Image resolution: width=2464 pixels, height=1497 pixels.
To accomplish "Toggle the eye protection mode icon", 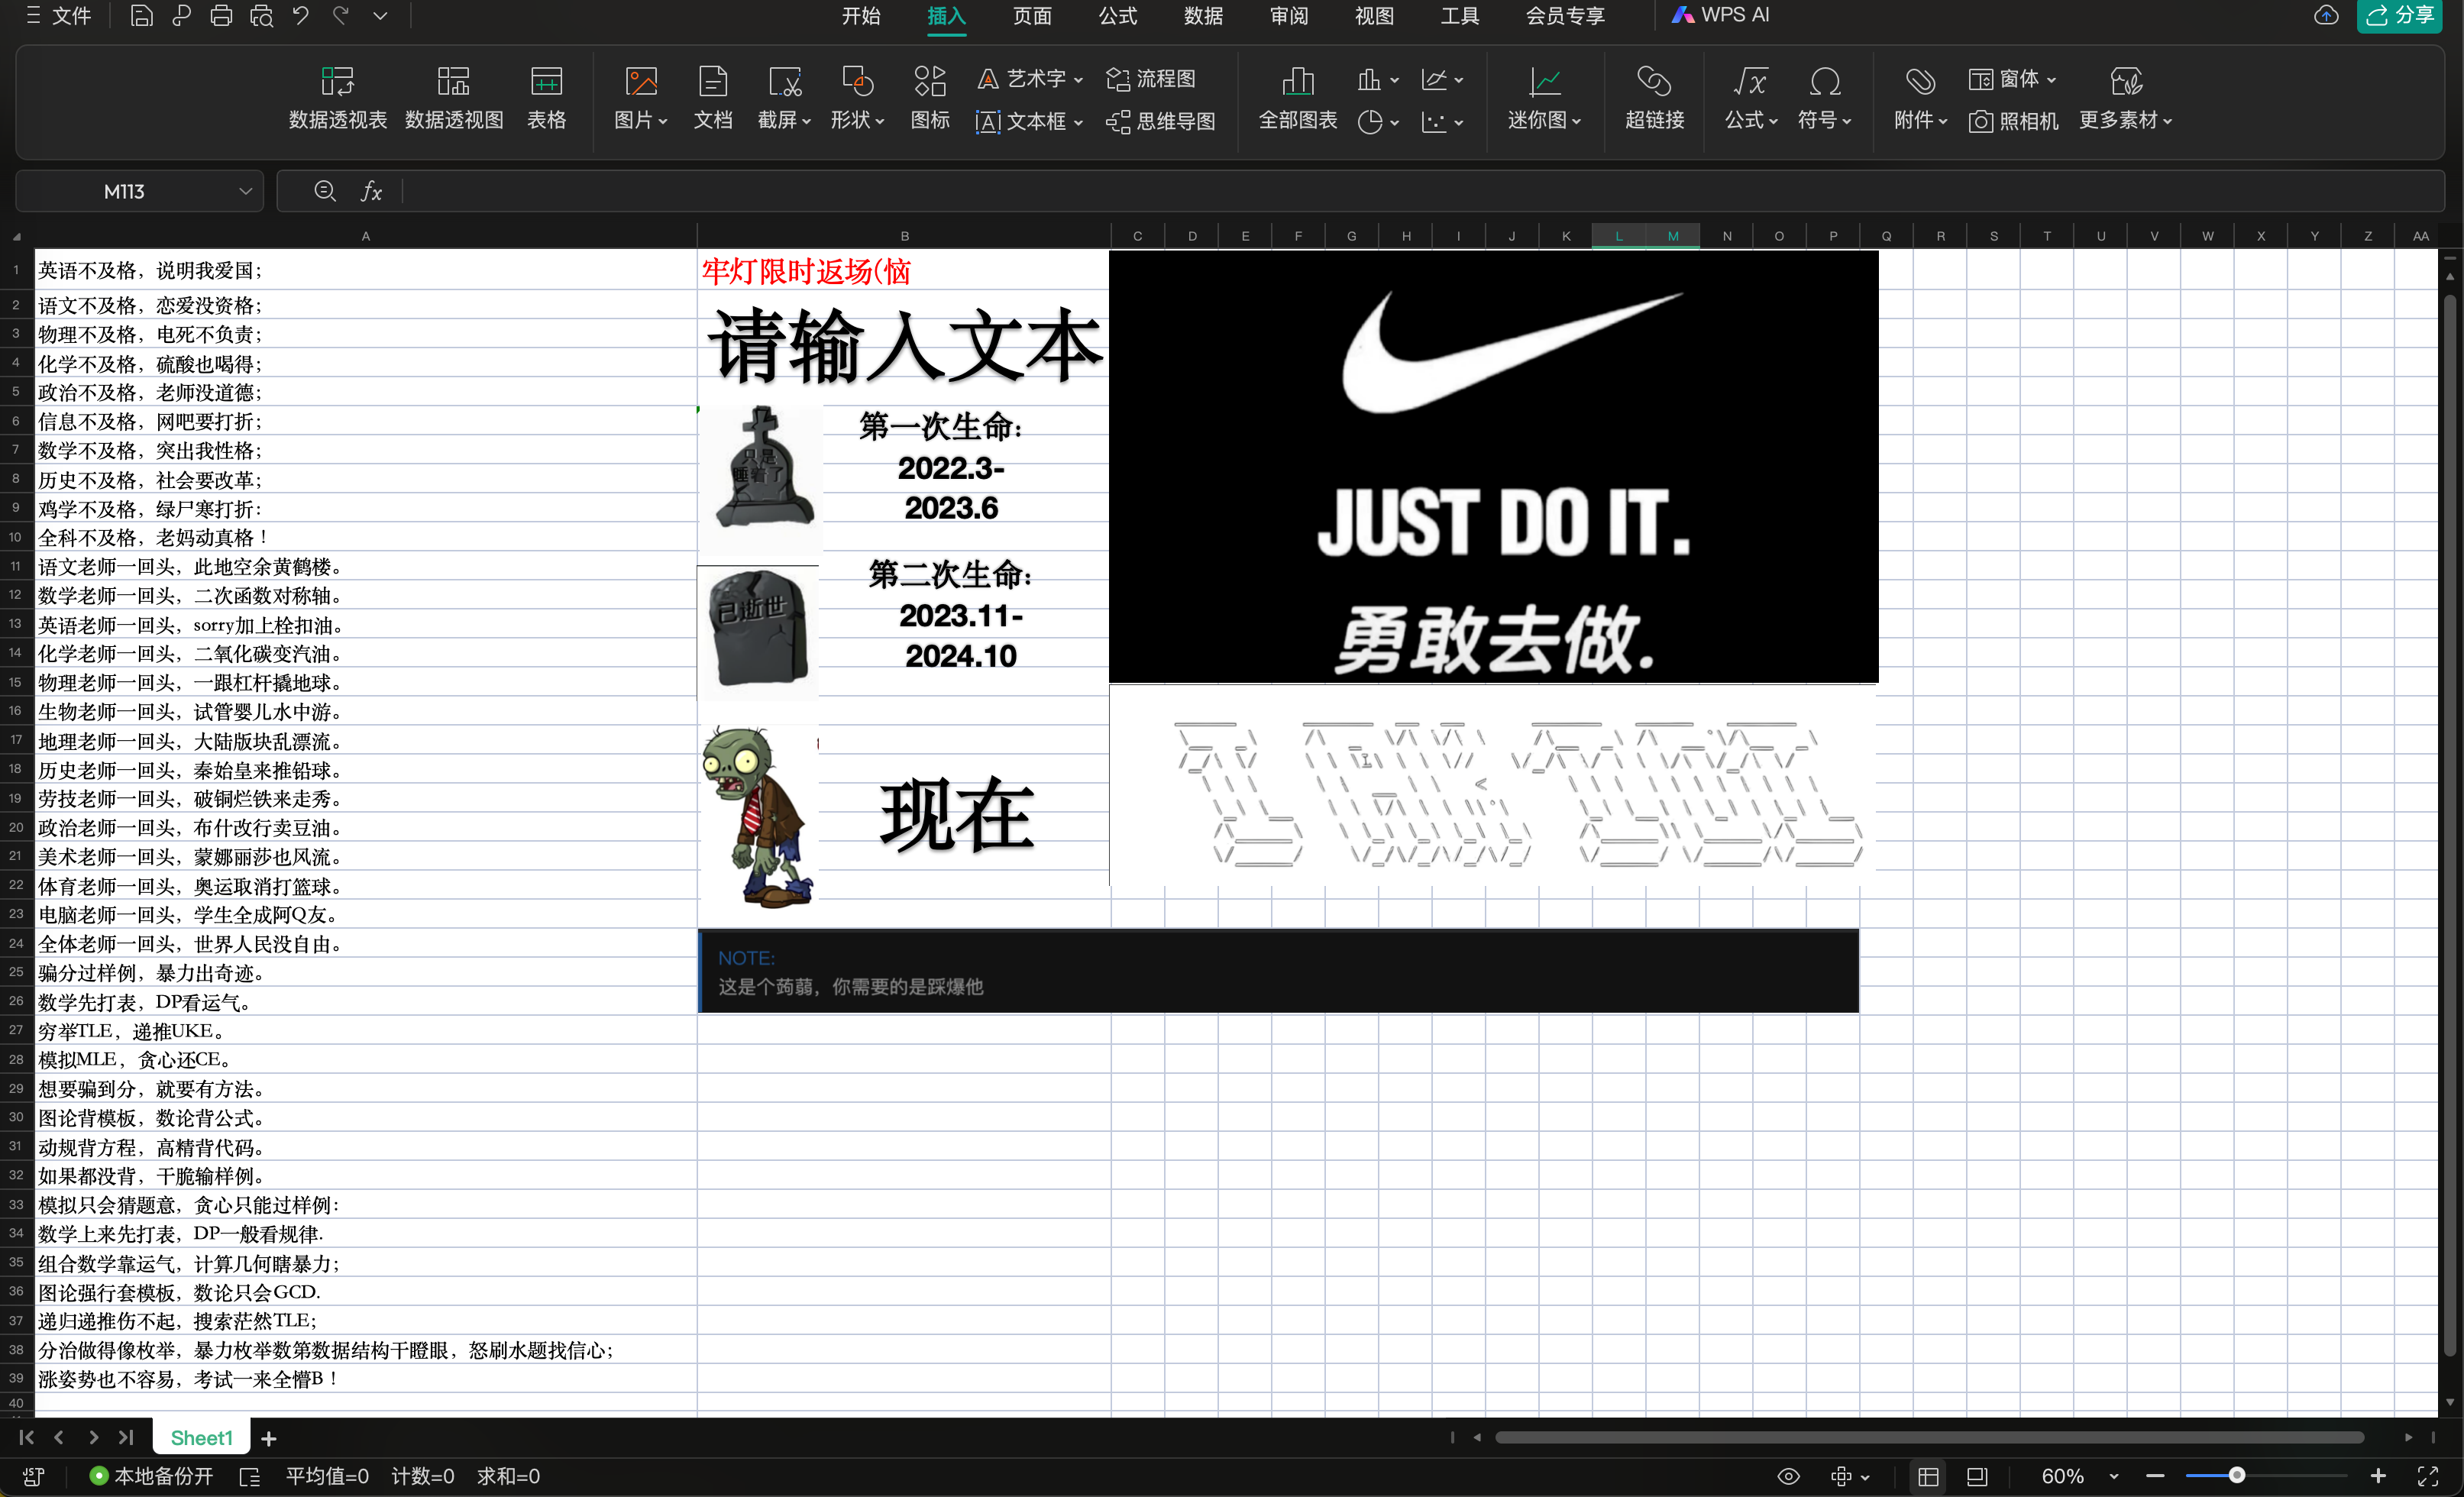I will click(x=1789, y=1476).
